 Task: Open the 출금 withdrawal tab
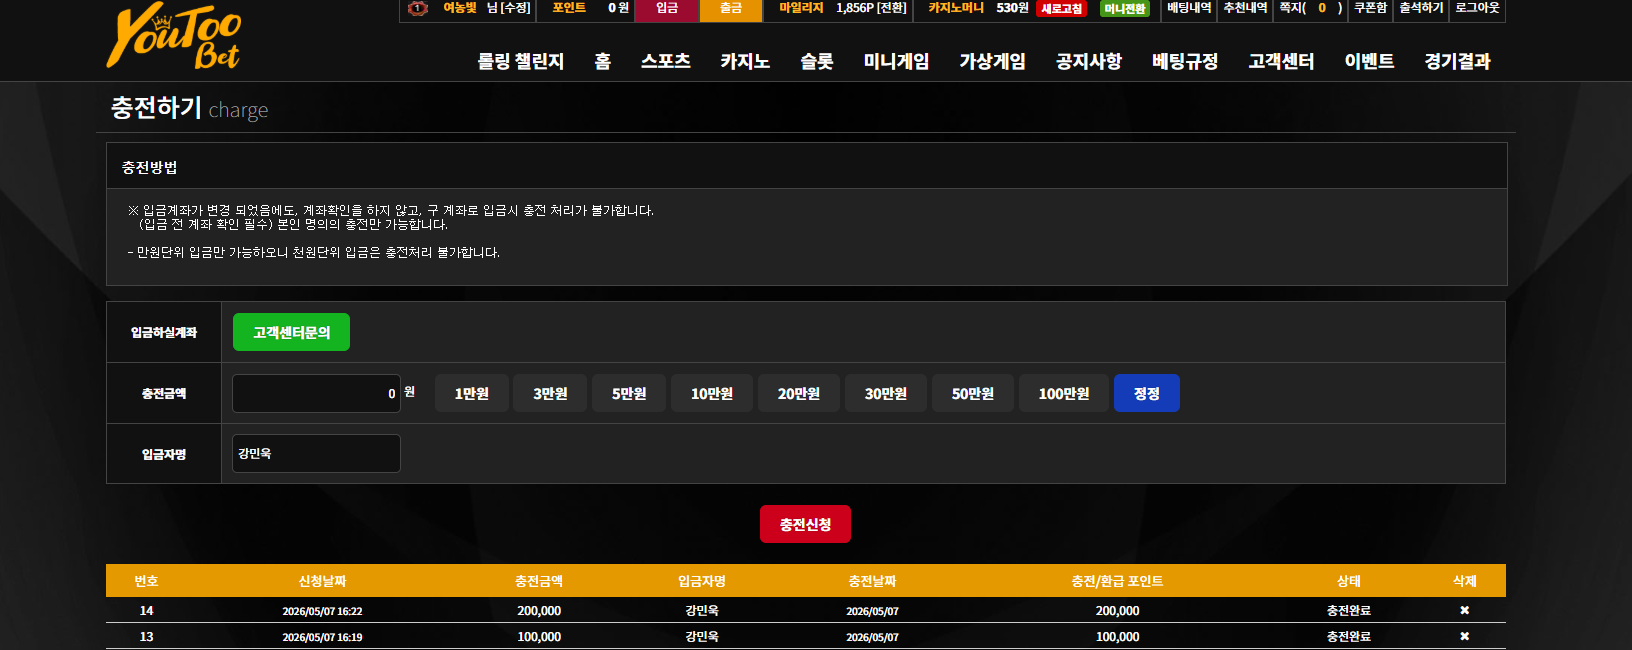(x=731, y=9)
